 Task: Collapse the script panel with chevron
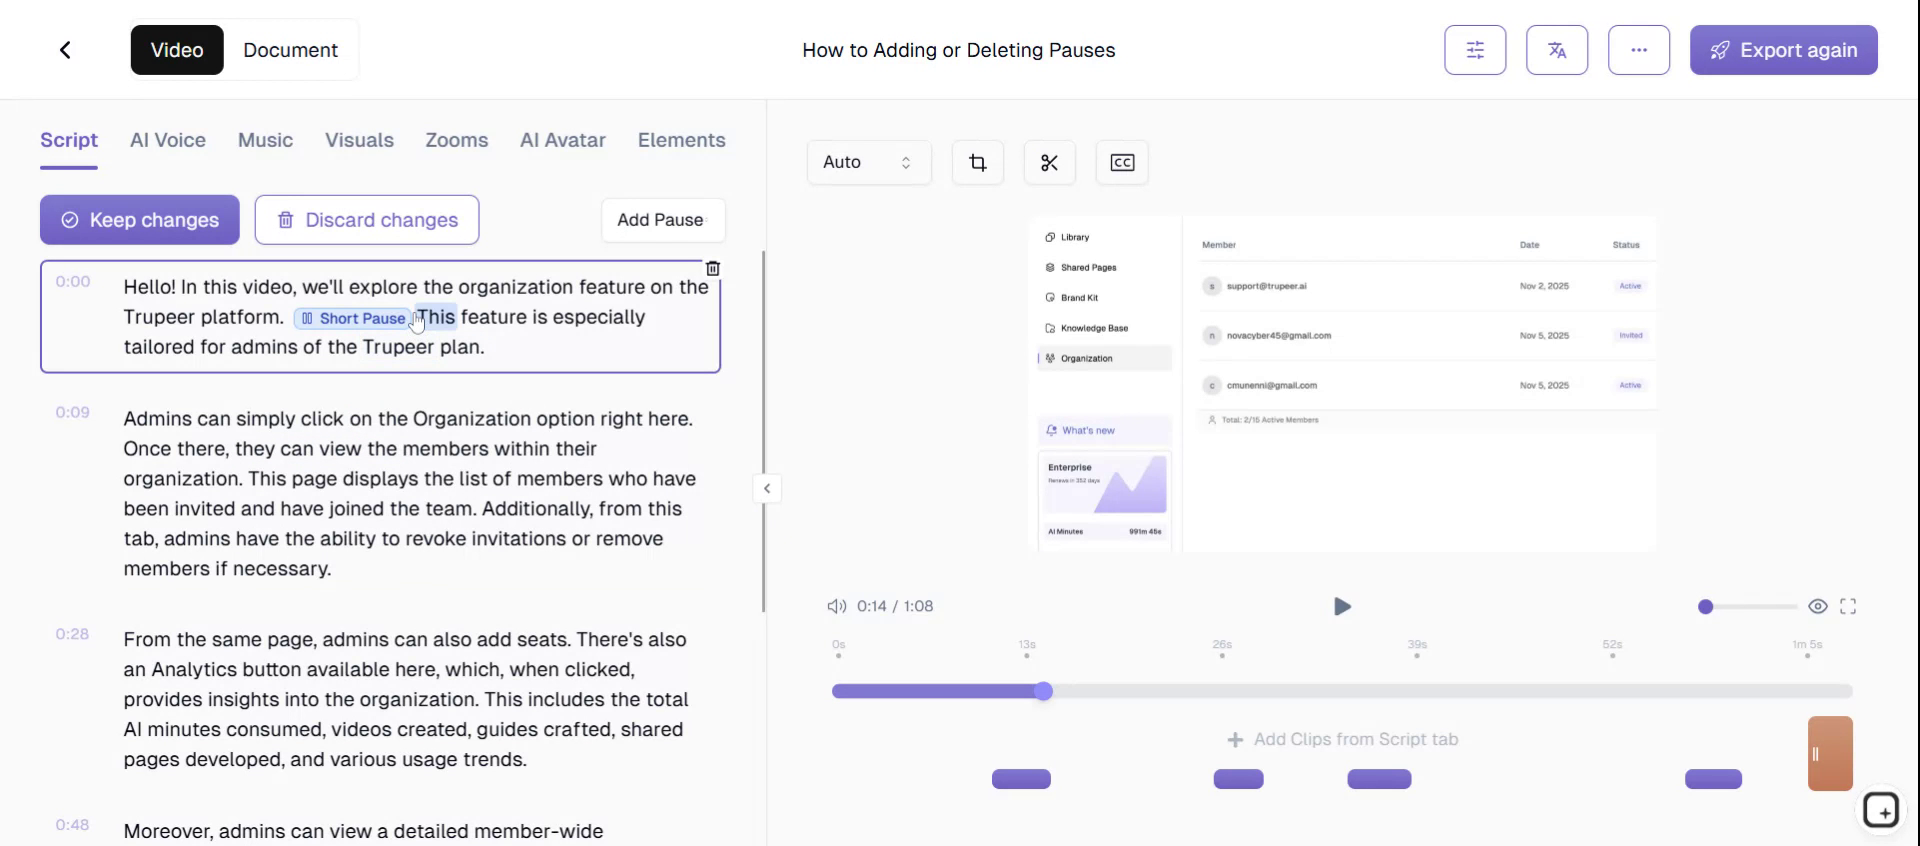click(x=767, y=489)
